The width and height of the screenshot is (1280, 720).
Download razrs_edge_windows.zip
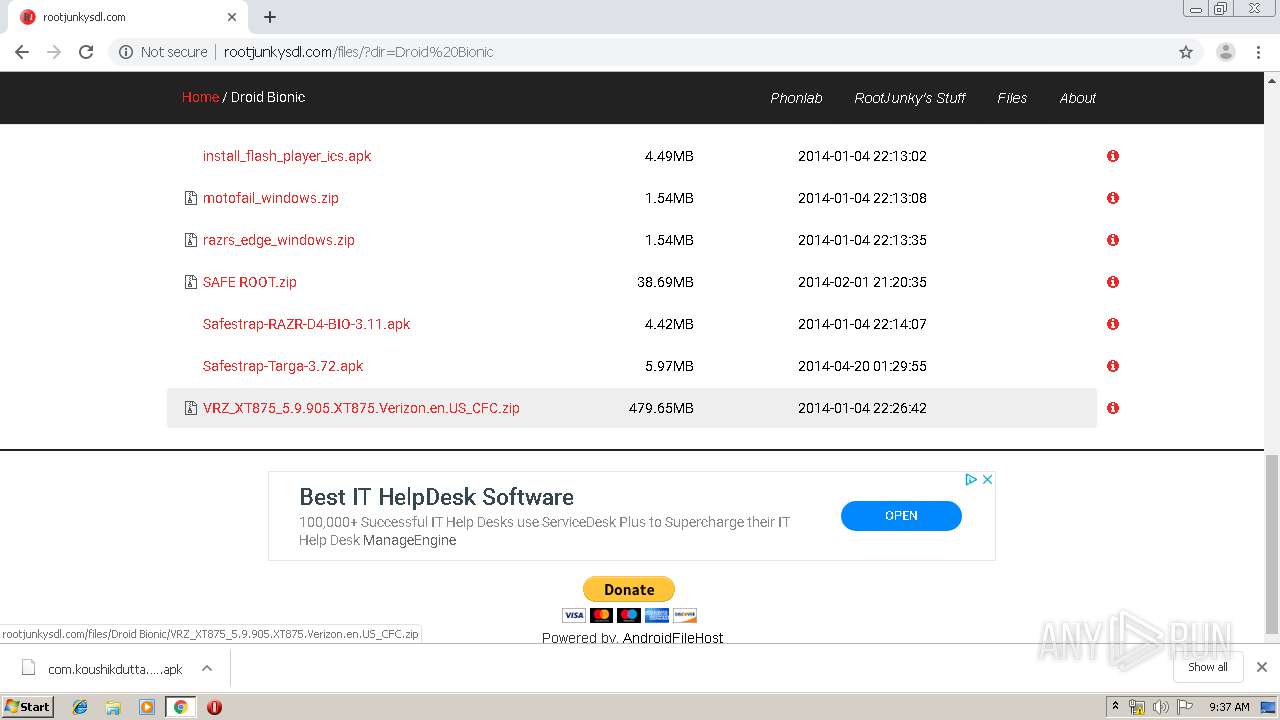point(279,240)
